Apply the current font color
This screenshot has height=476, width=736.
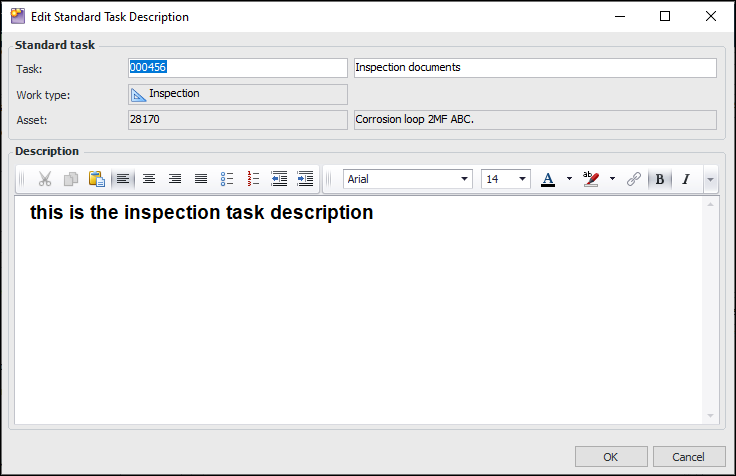tap(548, 179)
